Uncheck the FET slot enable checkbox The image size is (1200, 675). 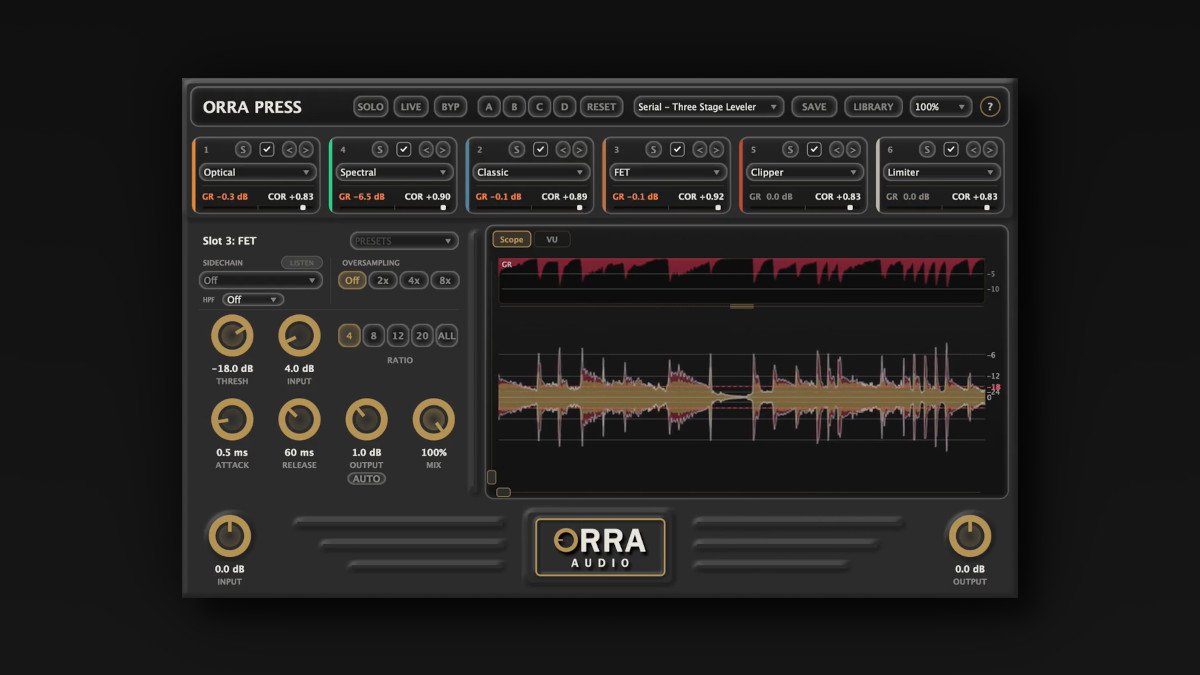coord(677,150)
